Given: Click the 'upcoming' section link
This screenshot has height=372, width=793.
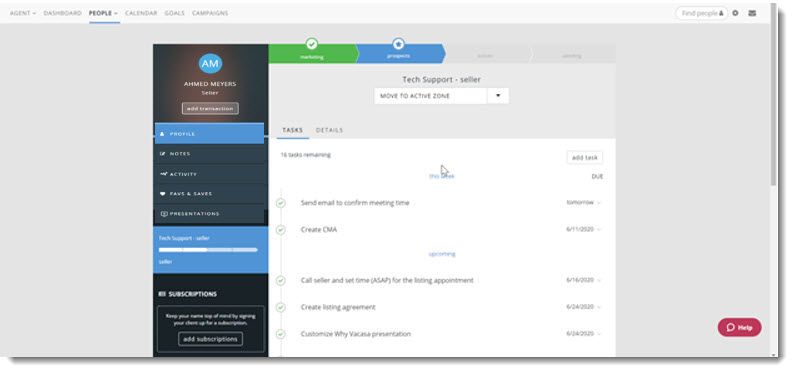Looking at the screenshot, I should point(442,254).
